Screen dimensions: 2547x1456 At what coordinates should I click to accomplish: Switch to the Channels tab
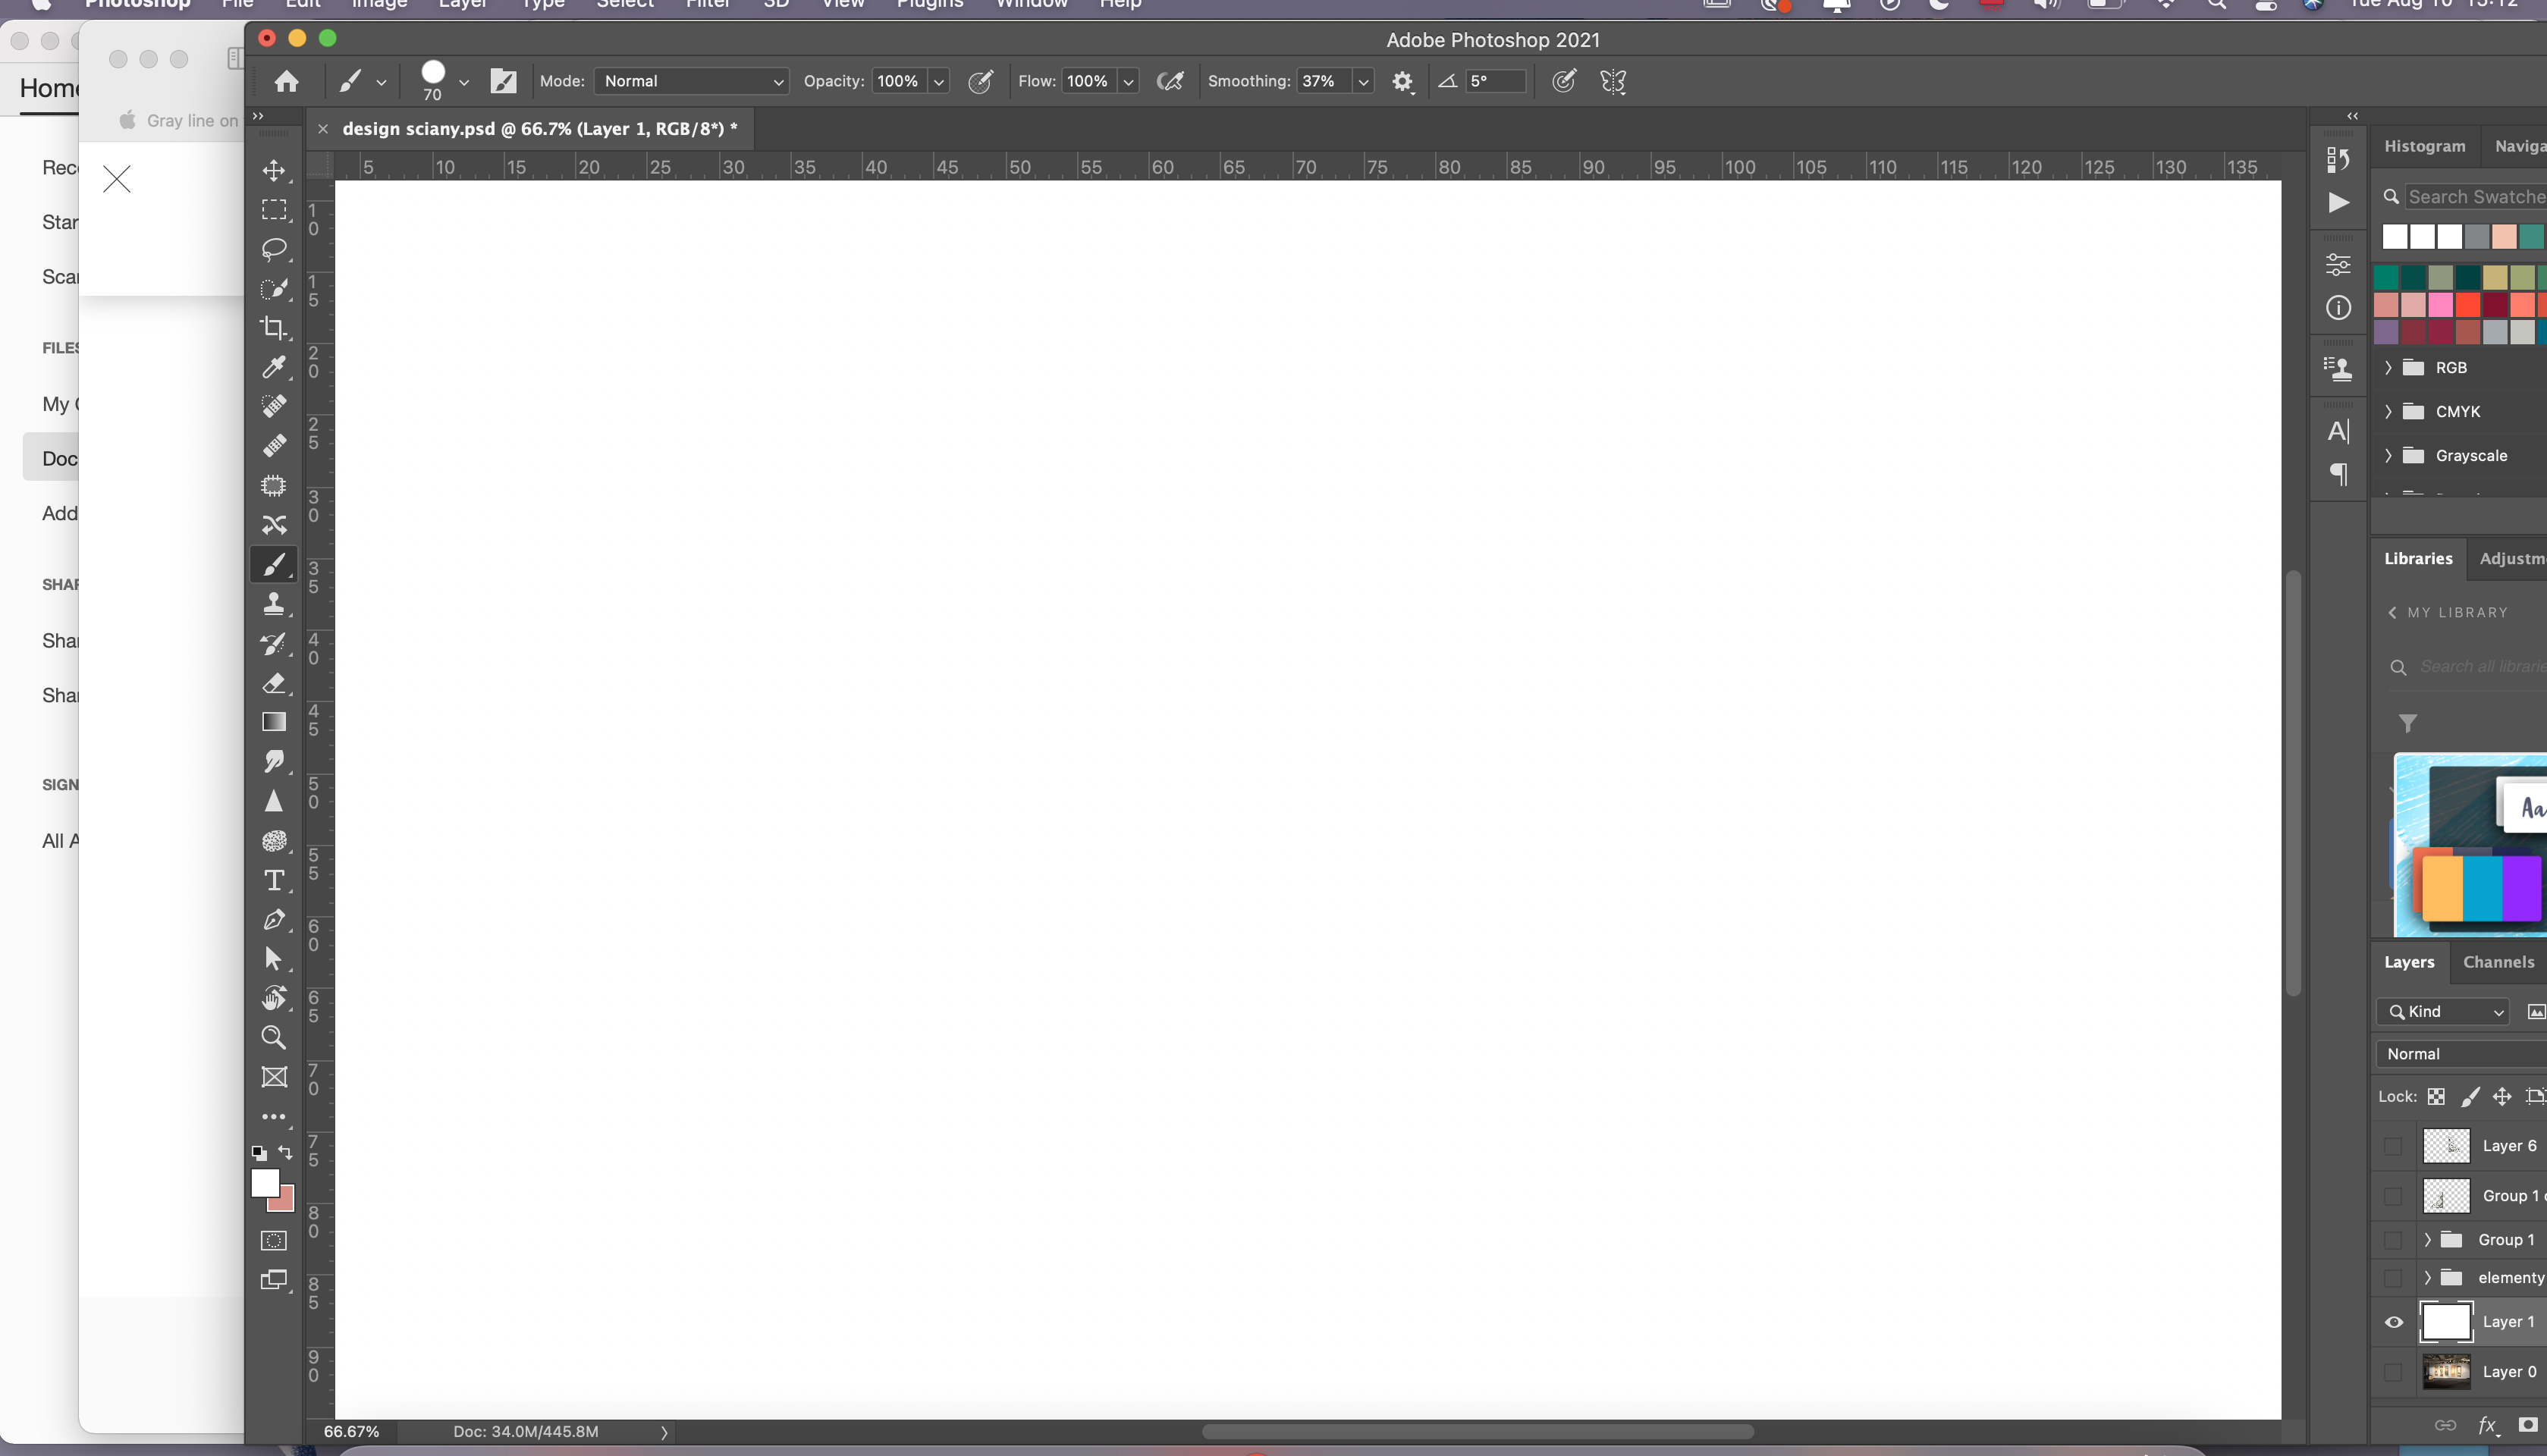click(2498, 962)
